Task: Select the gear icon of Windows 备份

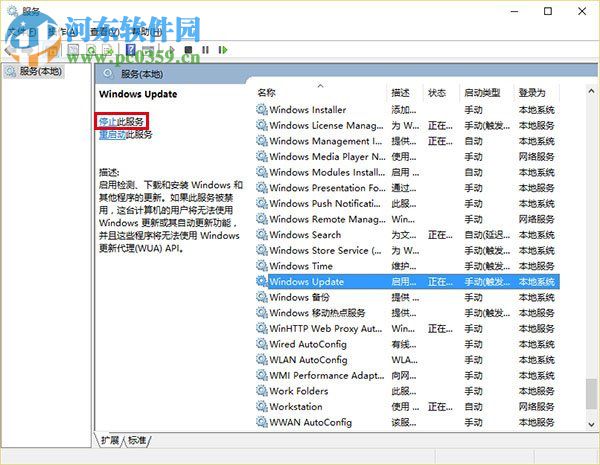Action: 262,297
